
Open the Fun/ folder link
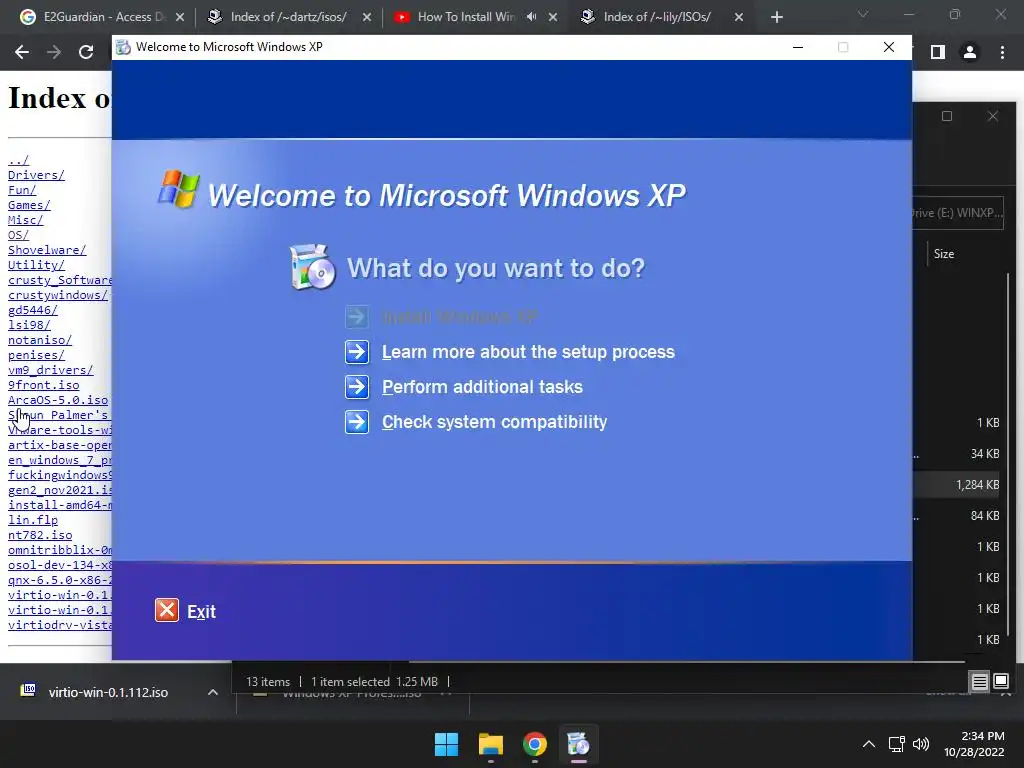click(x=22, y=190)
